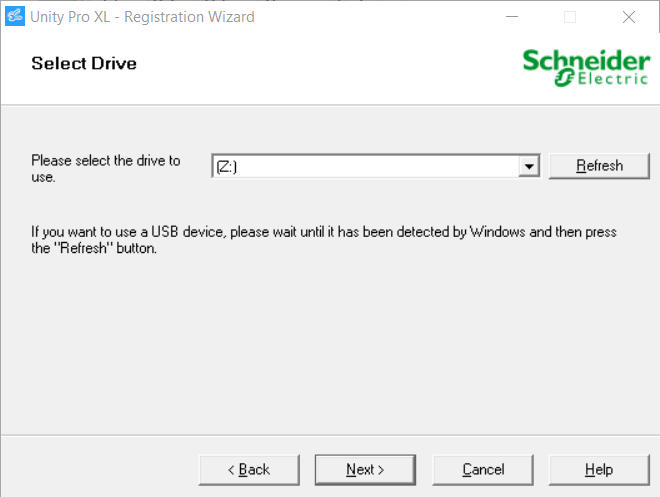
Task: Minimize the Registration Wizard window
Action: pos(512,17)
